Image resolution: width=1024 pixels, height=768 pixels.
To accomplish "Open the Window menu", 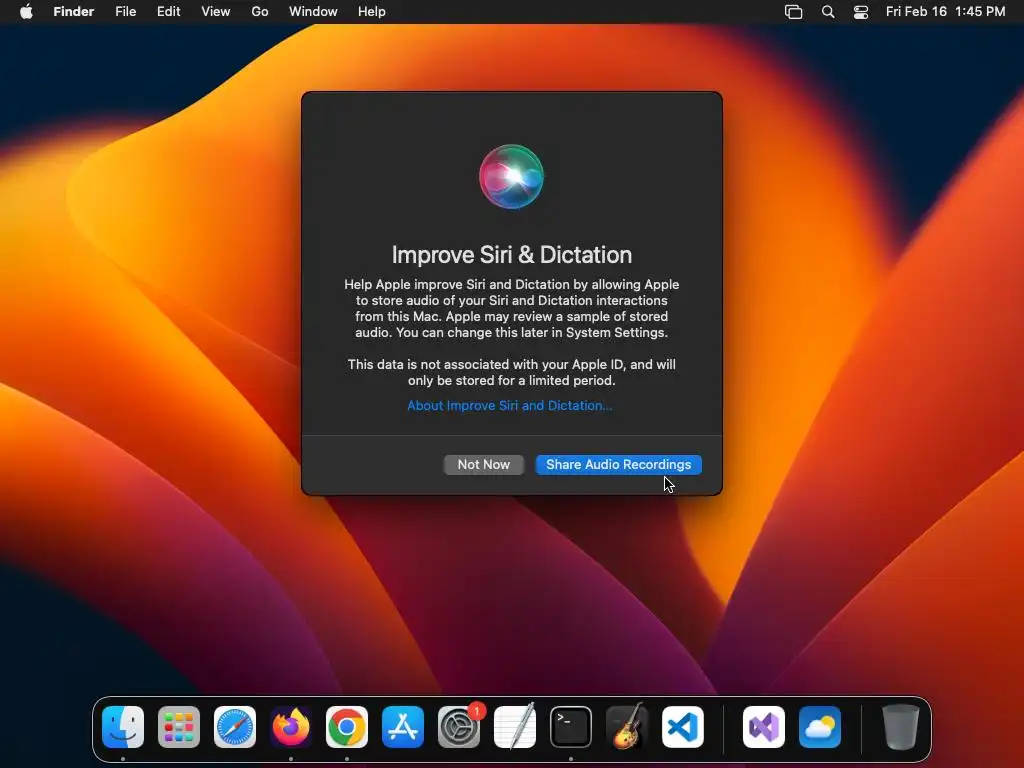I will [x=313, y=12].
